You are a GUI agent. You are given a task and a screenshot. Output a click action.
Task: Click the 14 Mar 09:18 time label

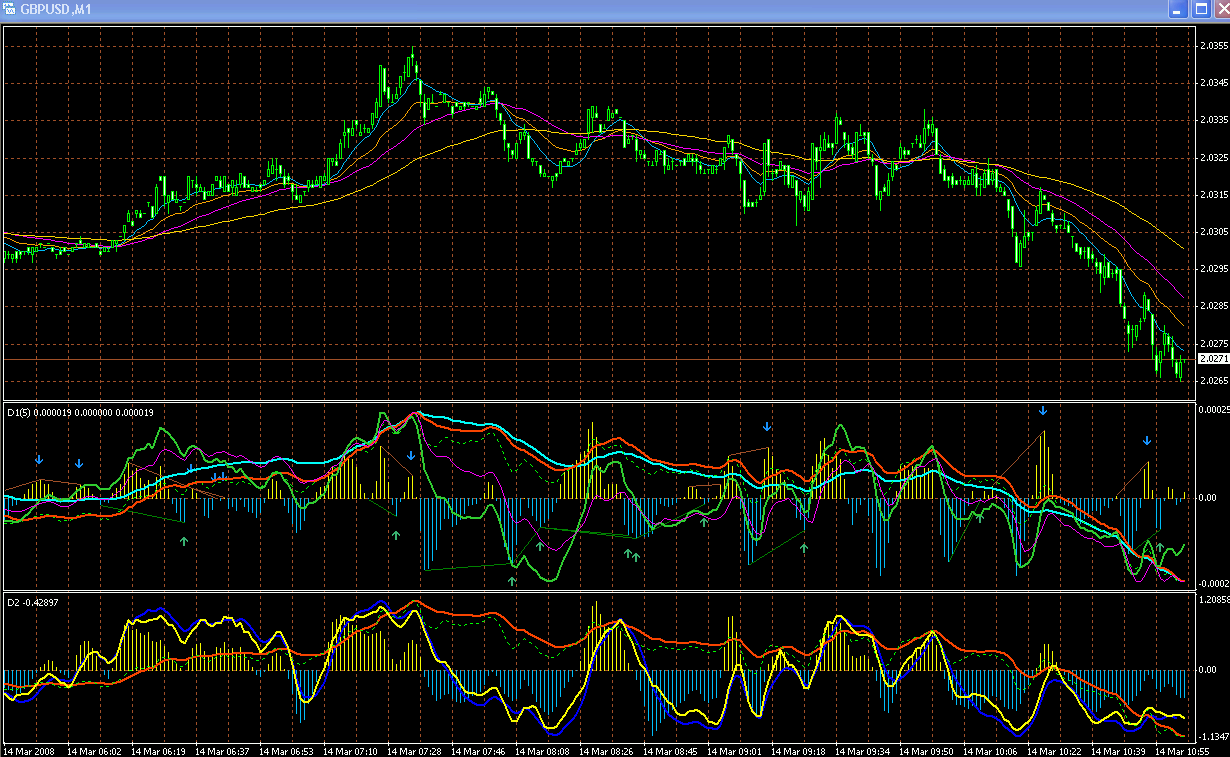pyautogui.click(x=798, y=750)
